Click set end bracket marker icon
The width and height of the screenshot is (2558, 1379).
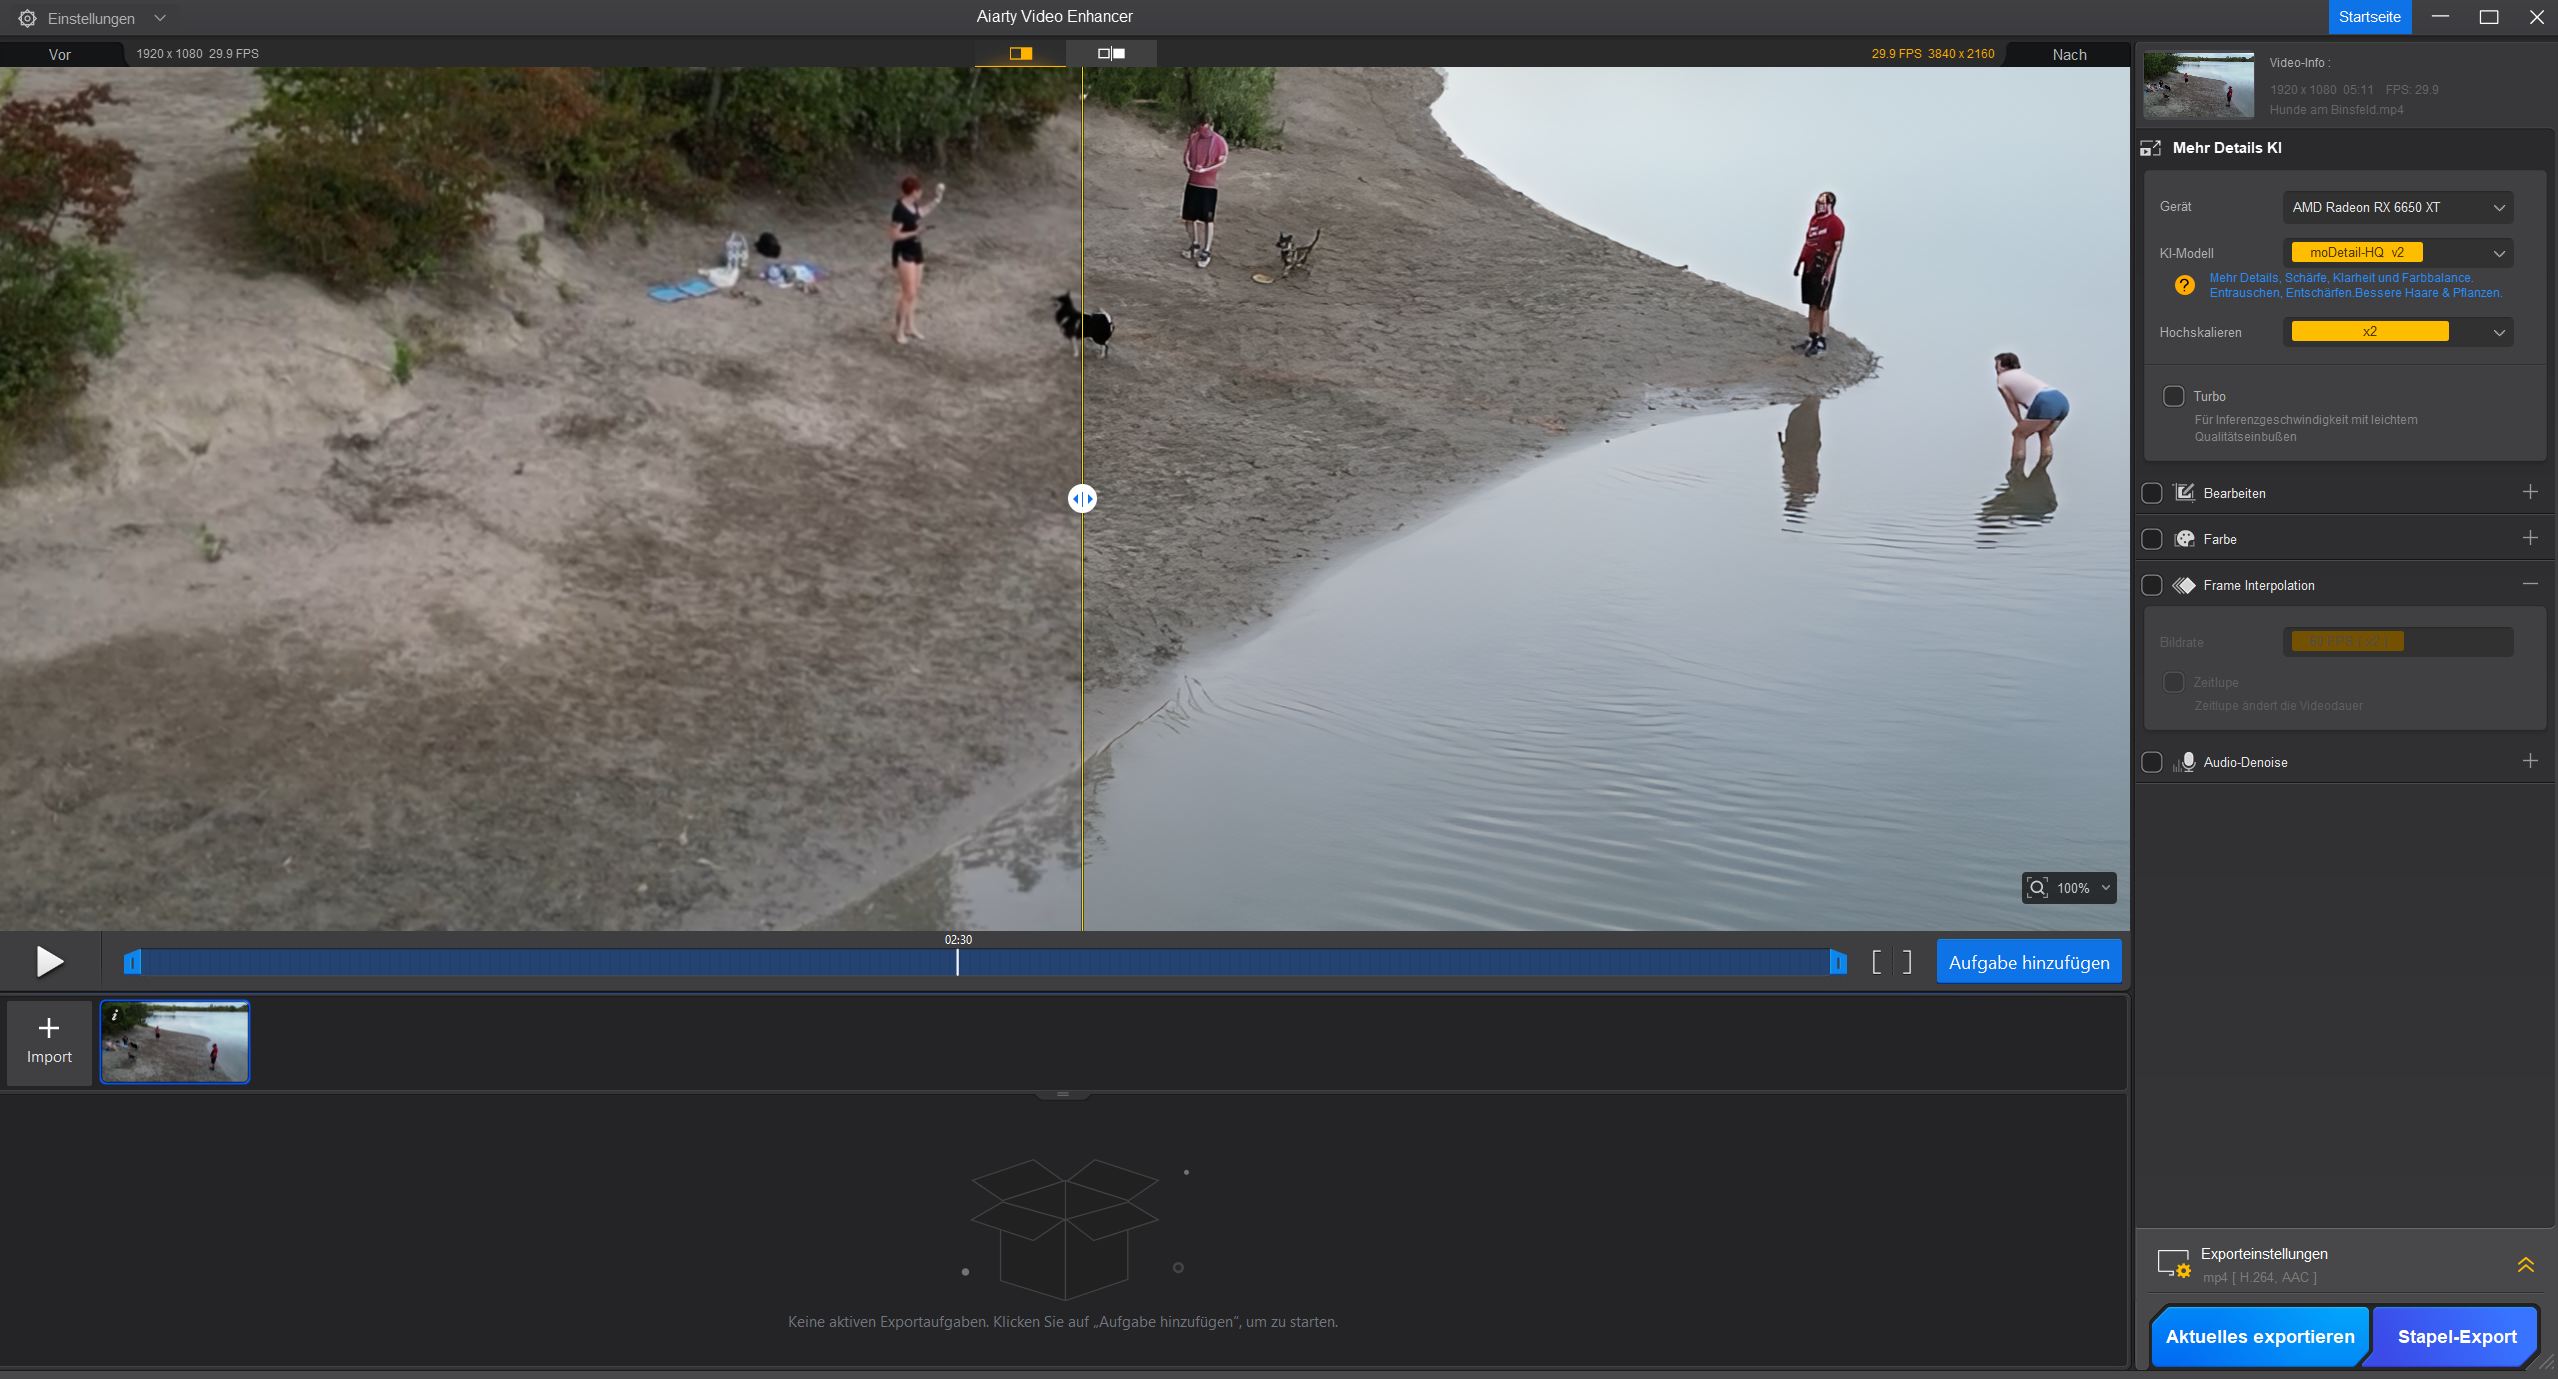(1907, 962)
